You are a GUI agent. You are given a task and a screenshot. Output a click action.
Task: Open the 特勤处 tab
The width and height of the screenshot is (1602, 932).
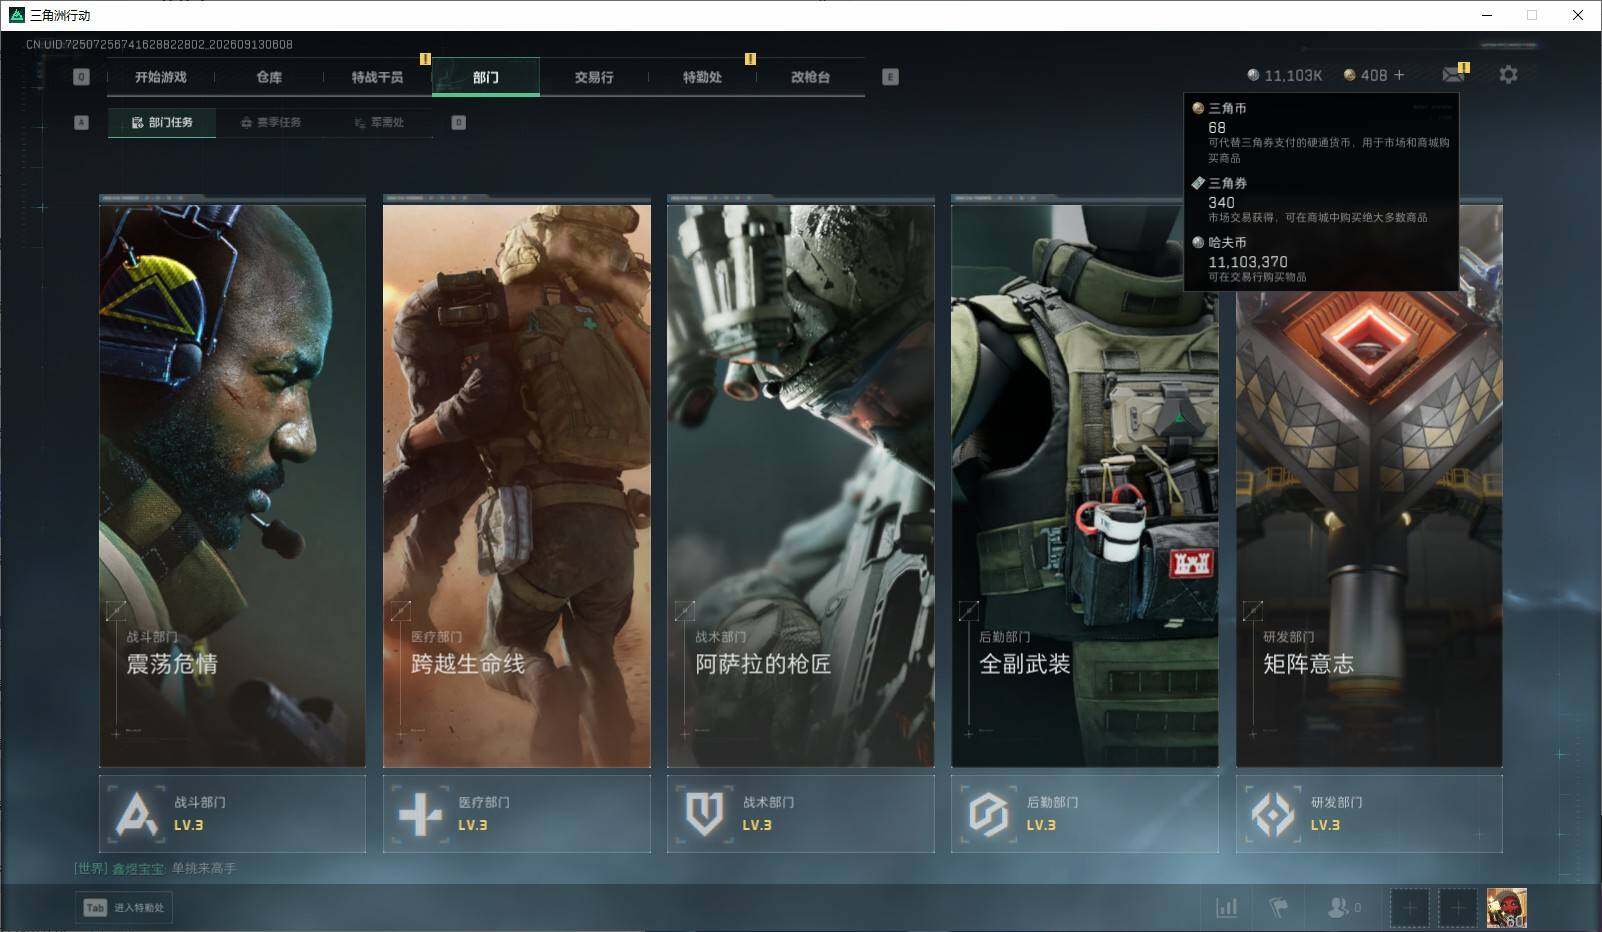tap(702, 77)
